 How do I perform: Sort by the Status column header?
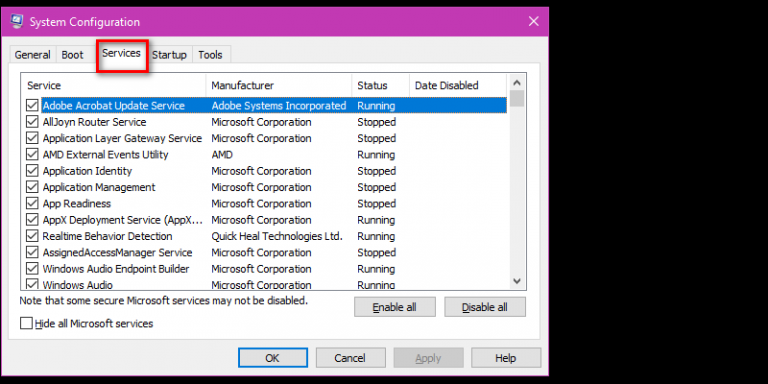coord(380,86)
